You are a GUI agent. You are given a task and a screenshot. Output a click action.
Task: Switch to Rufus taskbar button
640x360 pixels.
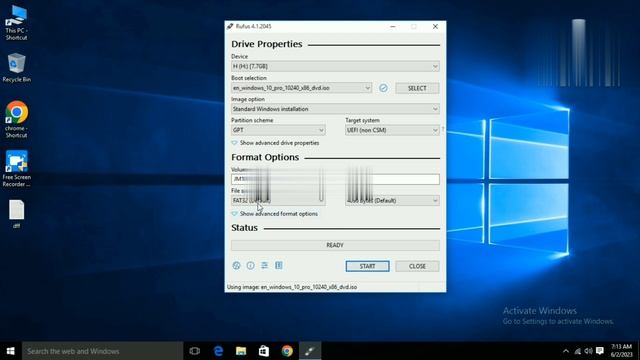click(310, 351)
